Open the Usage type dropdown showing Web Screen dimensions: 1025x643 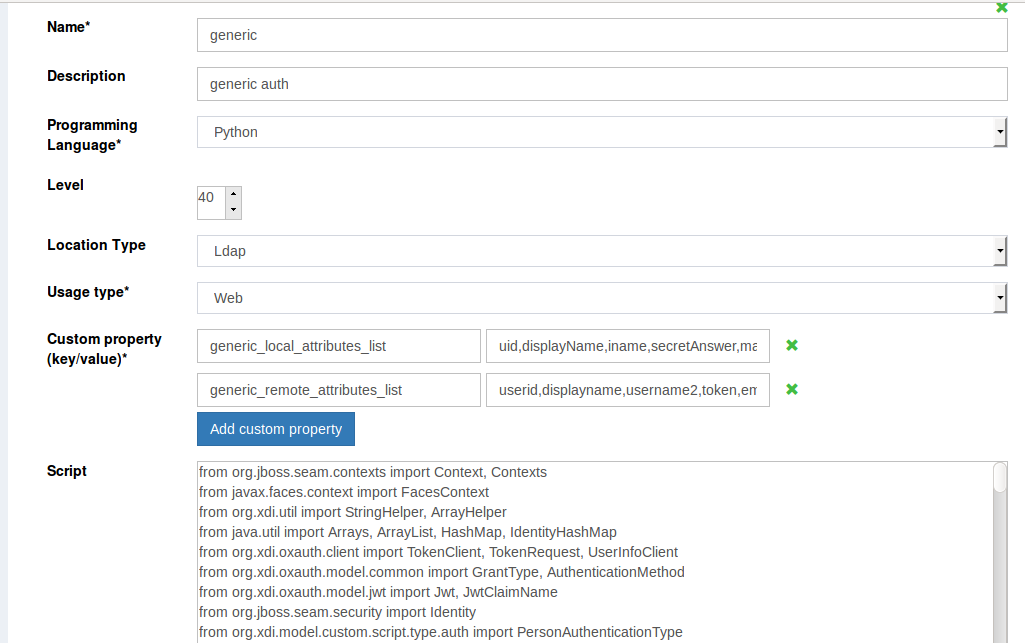[601, 298]
